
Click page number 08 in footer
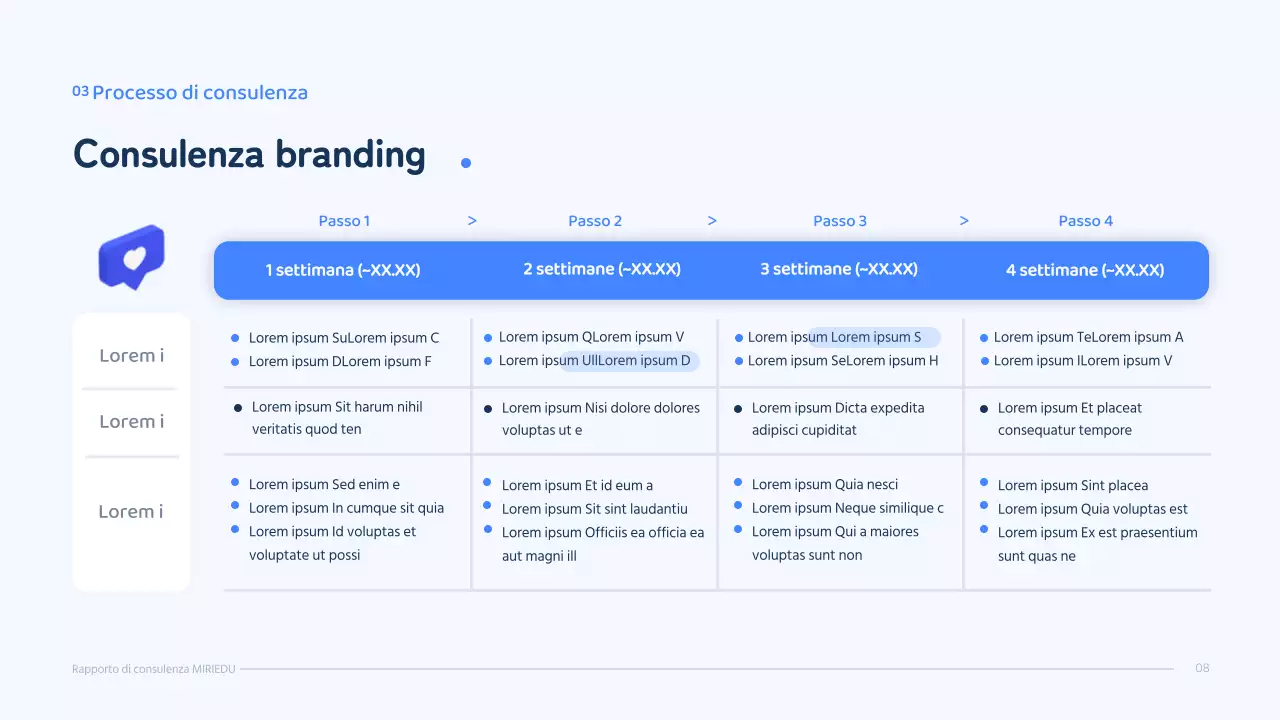(1202, 668)
